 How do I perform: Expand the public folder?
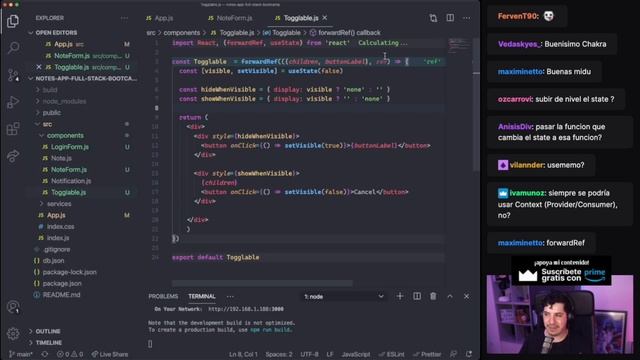[x=52, y=113]
